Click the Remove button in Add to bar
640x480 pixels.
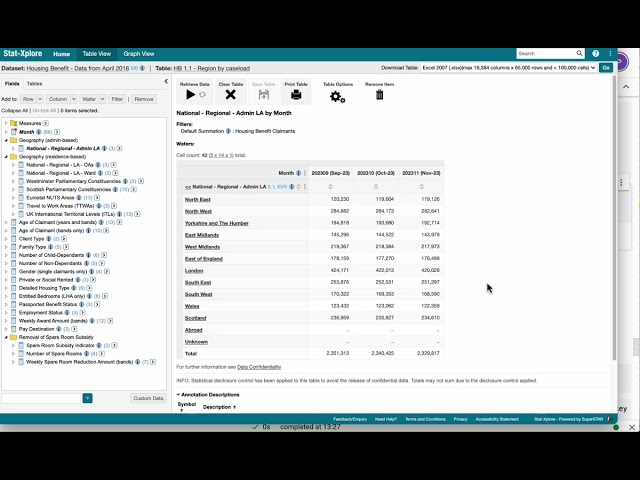pos(144,99)
